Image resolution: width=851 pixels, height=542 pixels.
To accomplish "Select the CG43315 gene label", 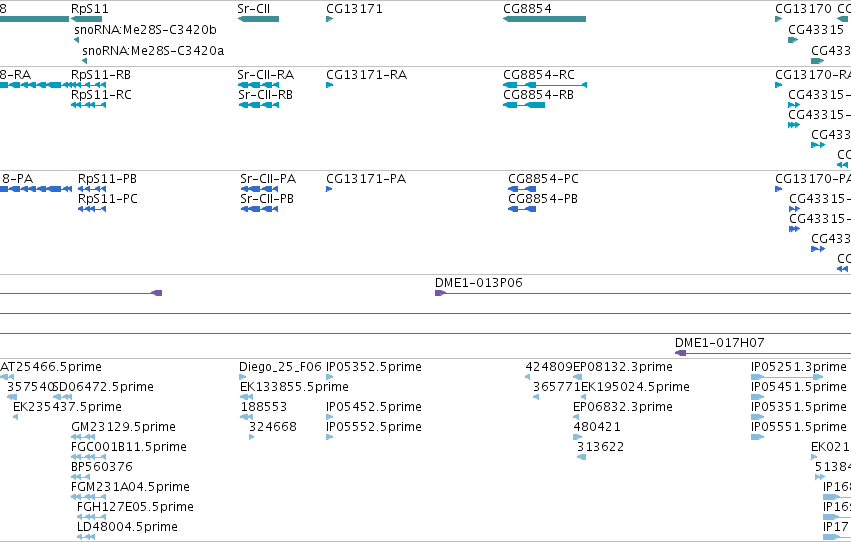I will [816, 30].
